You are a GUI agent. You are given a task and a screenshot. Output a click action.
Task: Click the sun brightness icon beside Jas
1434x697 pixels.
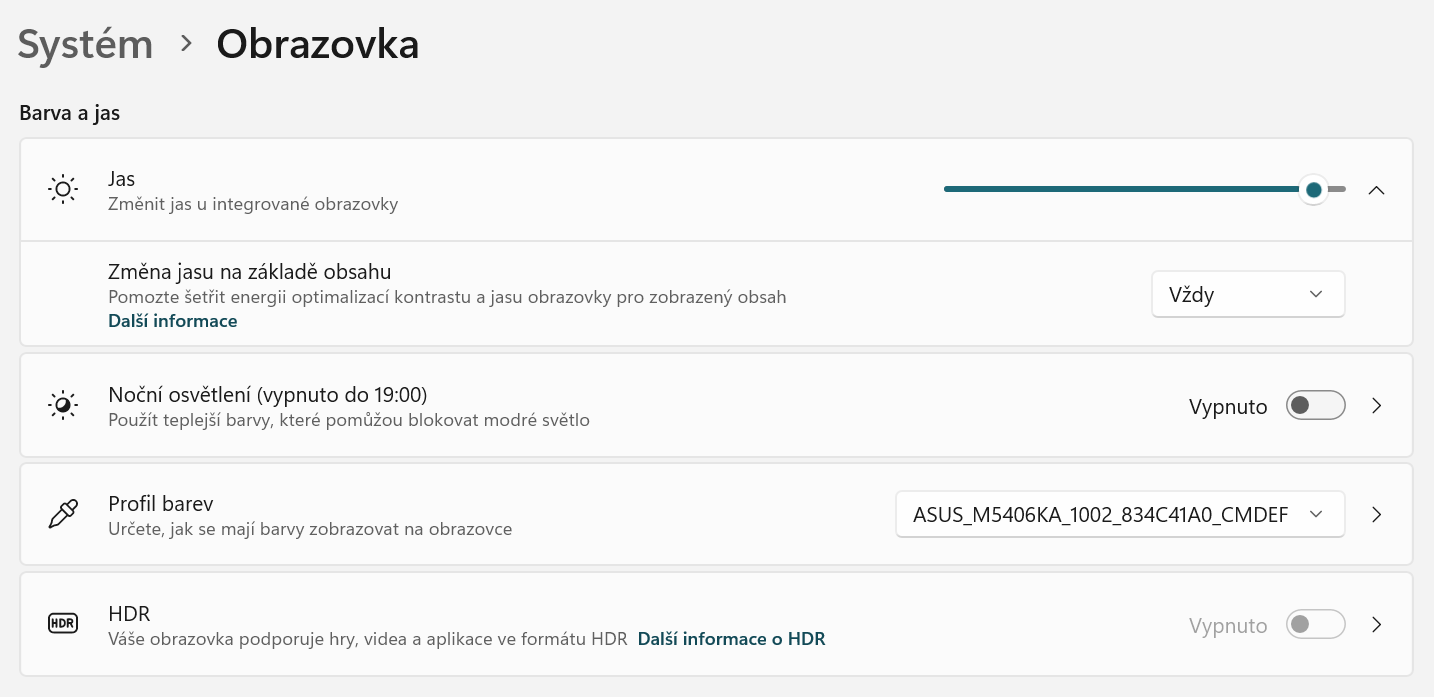pos(63,190)
